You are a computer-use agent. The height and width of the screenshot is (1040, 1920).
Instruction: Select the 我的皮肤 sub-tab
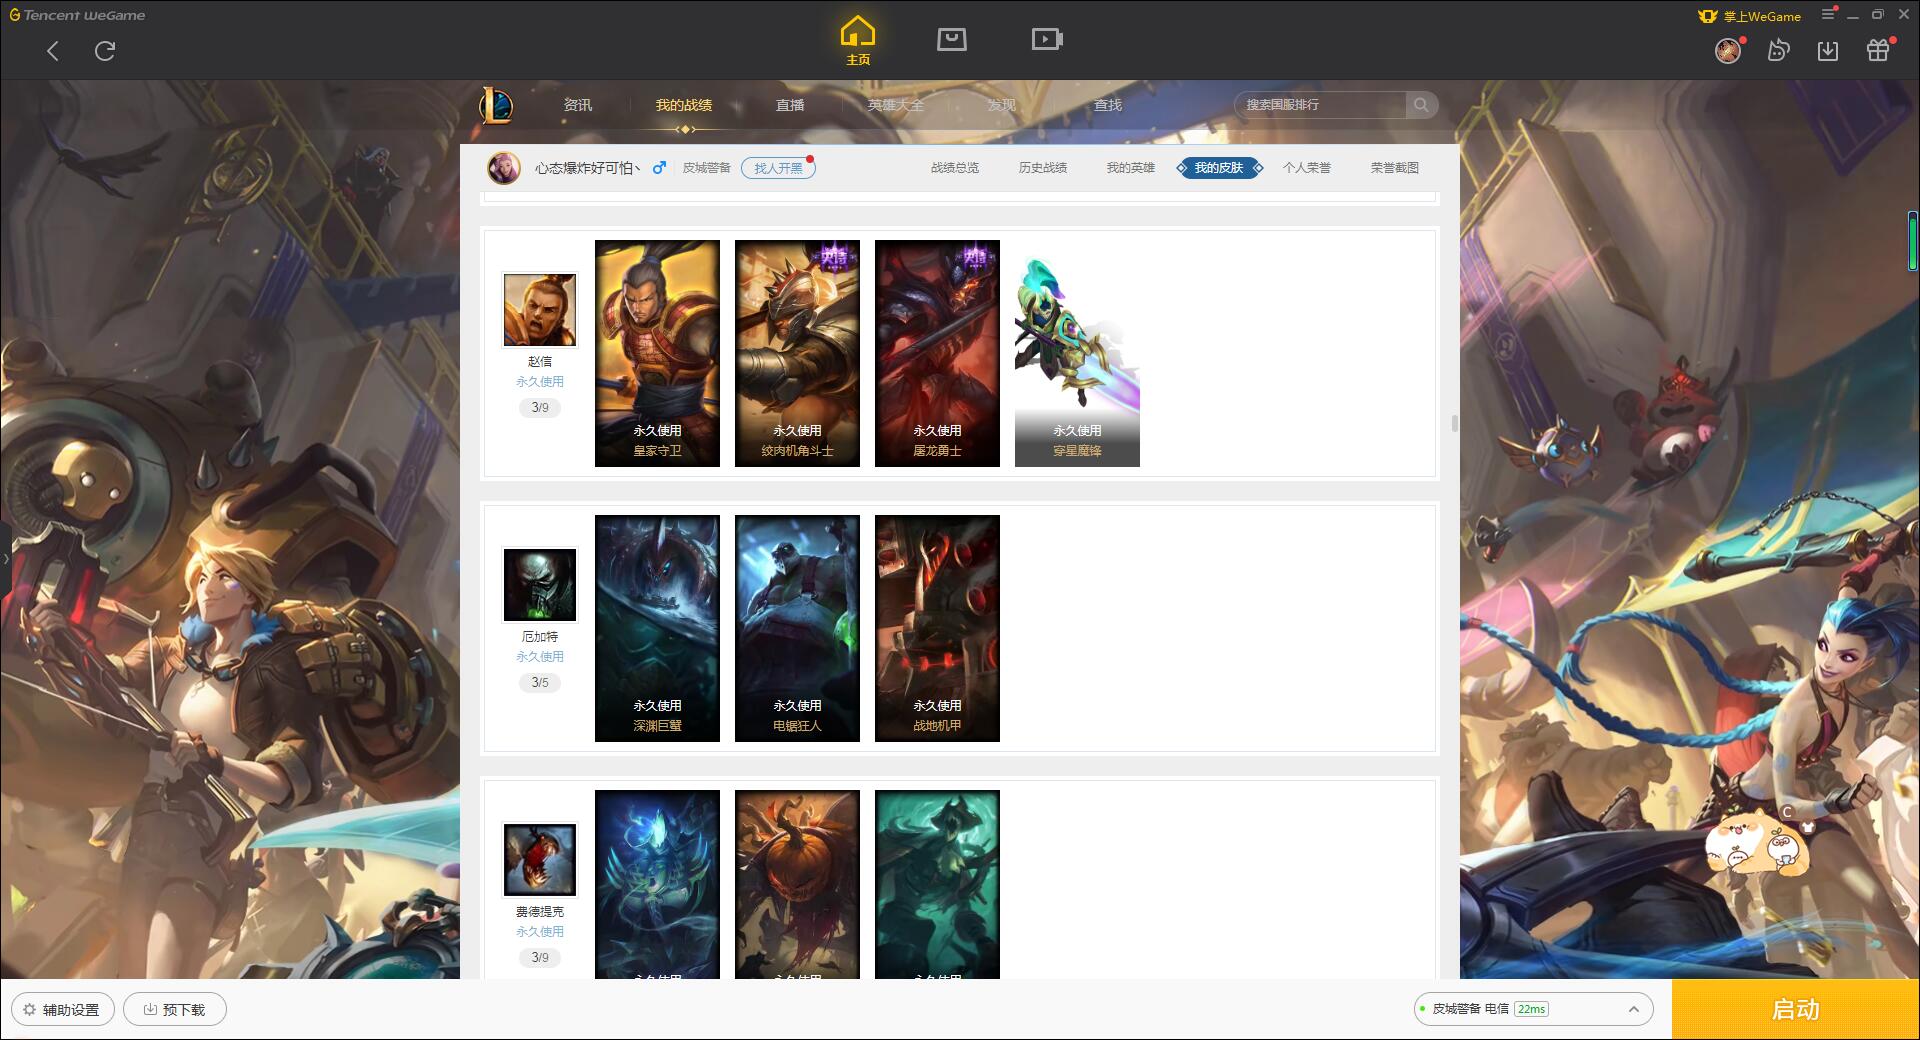(1219, 168)
